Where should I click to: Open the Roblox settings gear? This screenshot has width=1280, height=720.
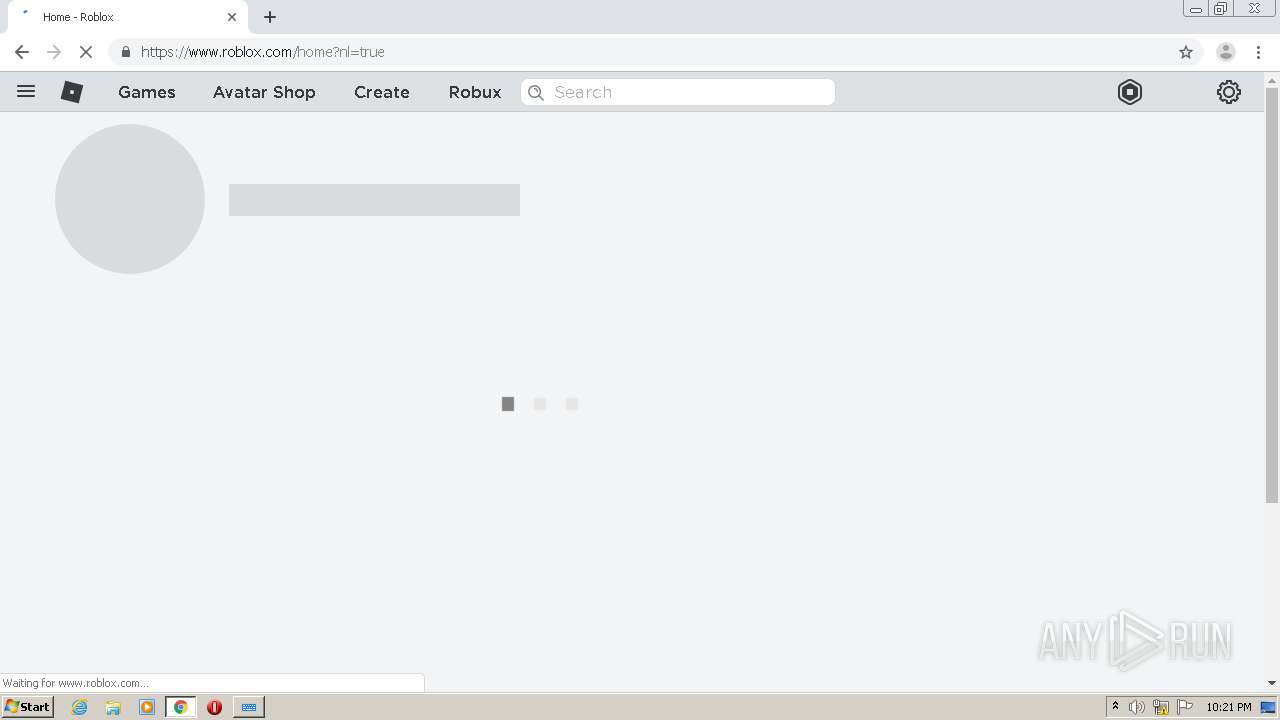[1229, 92]
